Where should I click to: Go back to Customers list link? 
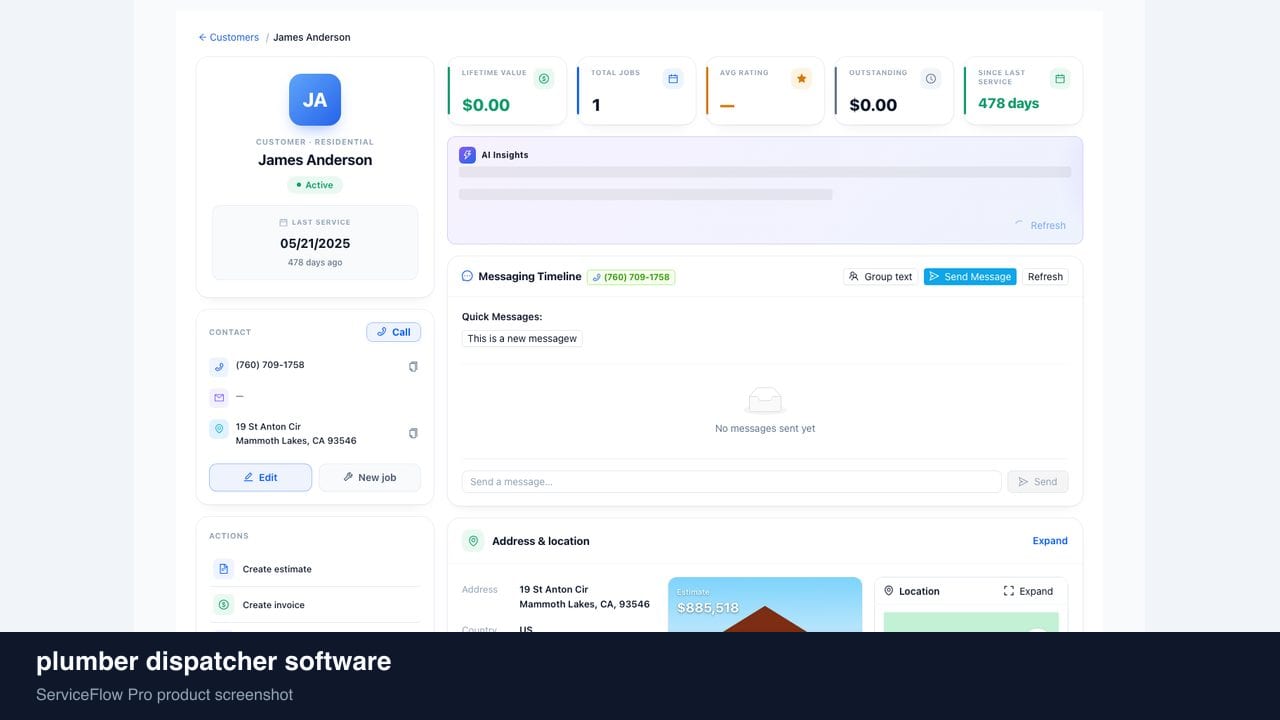tap(229, 37)
